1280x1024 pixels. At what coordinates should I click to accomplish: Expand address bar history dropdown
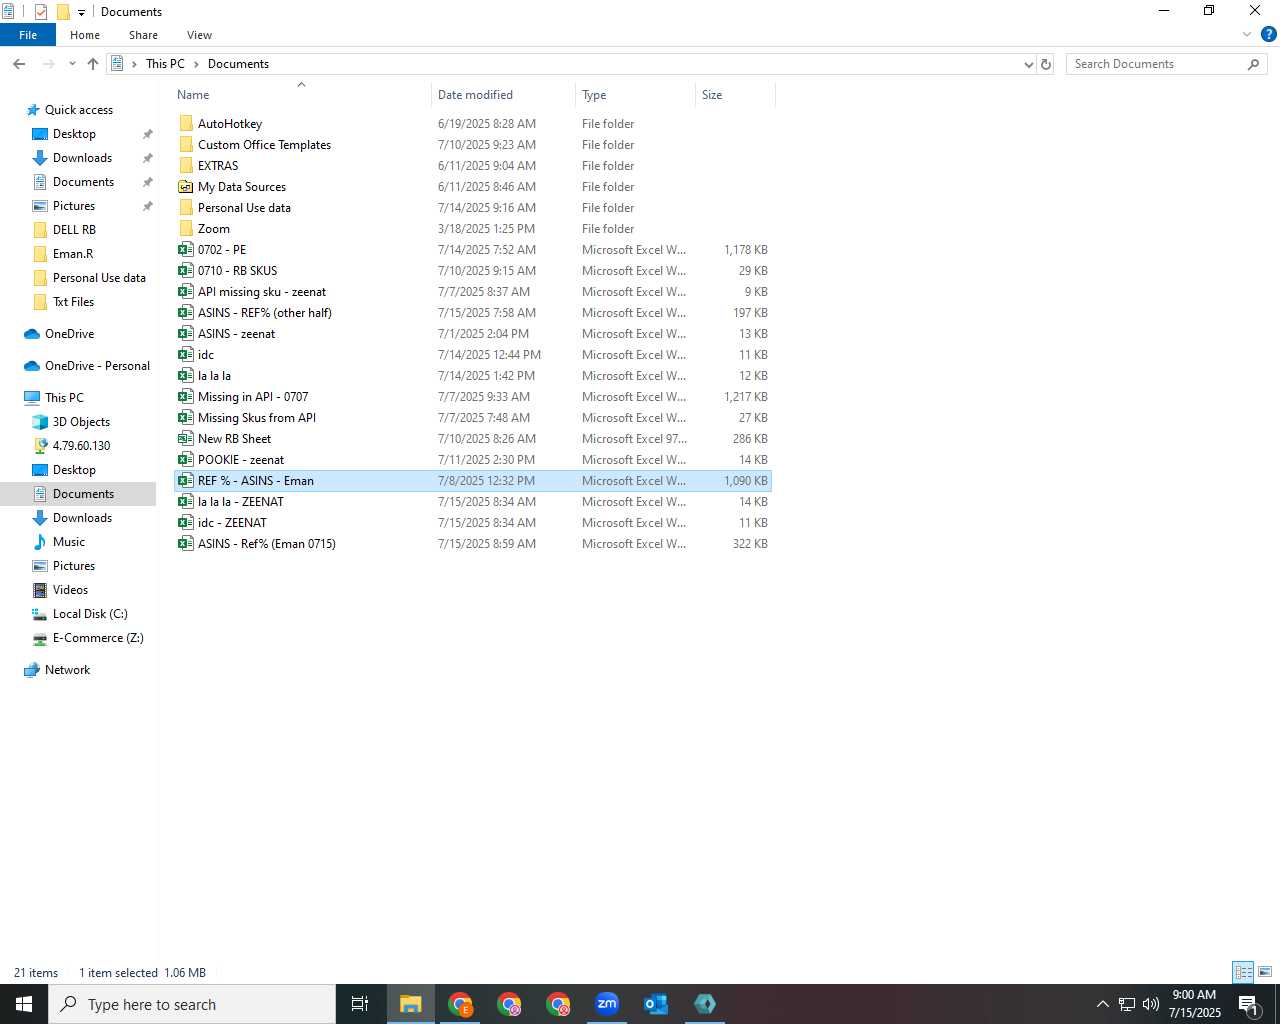[x=1028, y=64]
